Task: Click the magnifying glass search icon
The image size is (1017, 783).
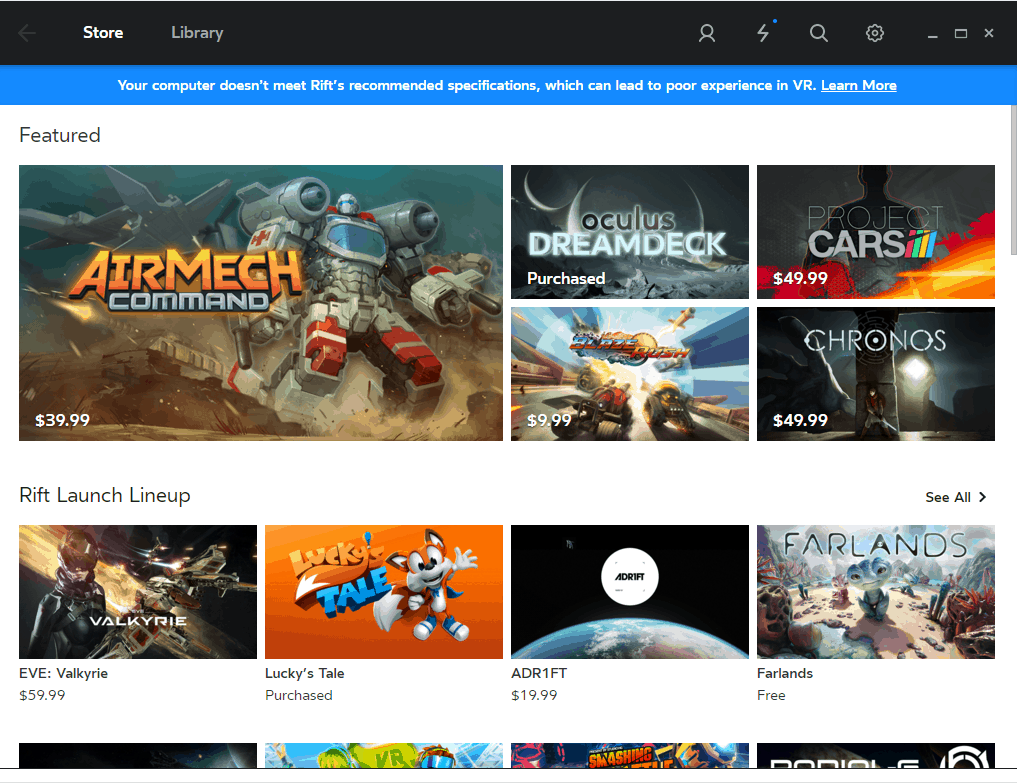Action: 819,33
